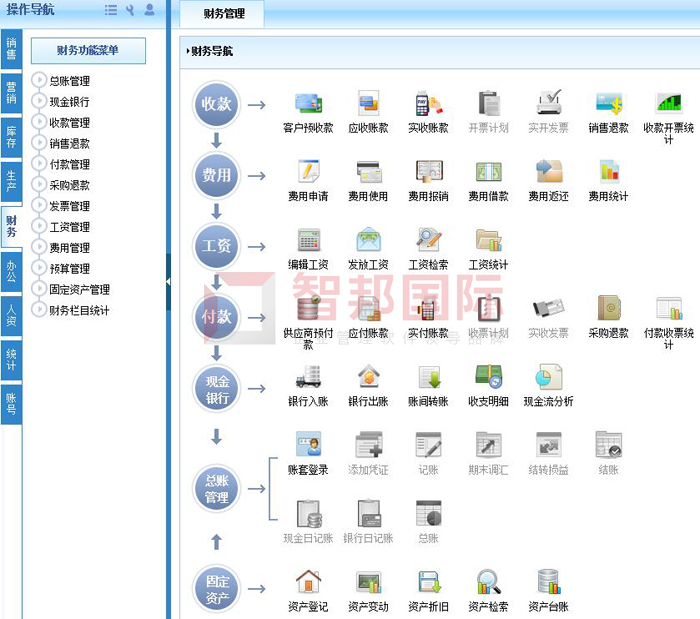Click the 收款 round workflow button
Screen dimensions: 700x619
point(217,105)
